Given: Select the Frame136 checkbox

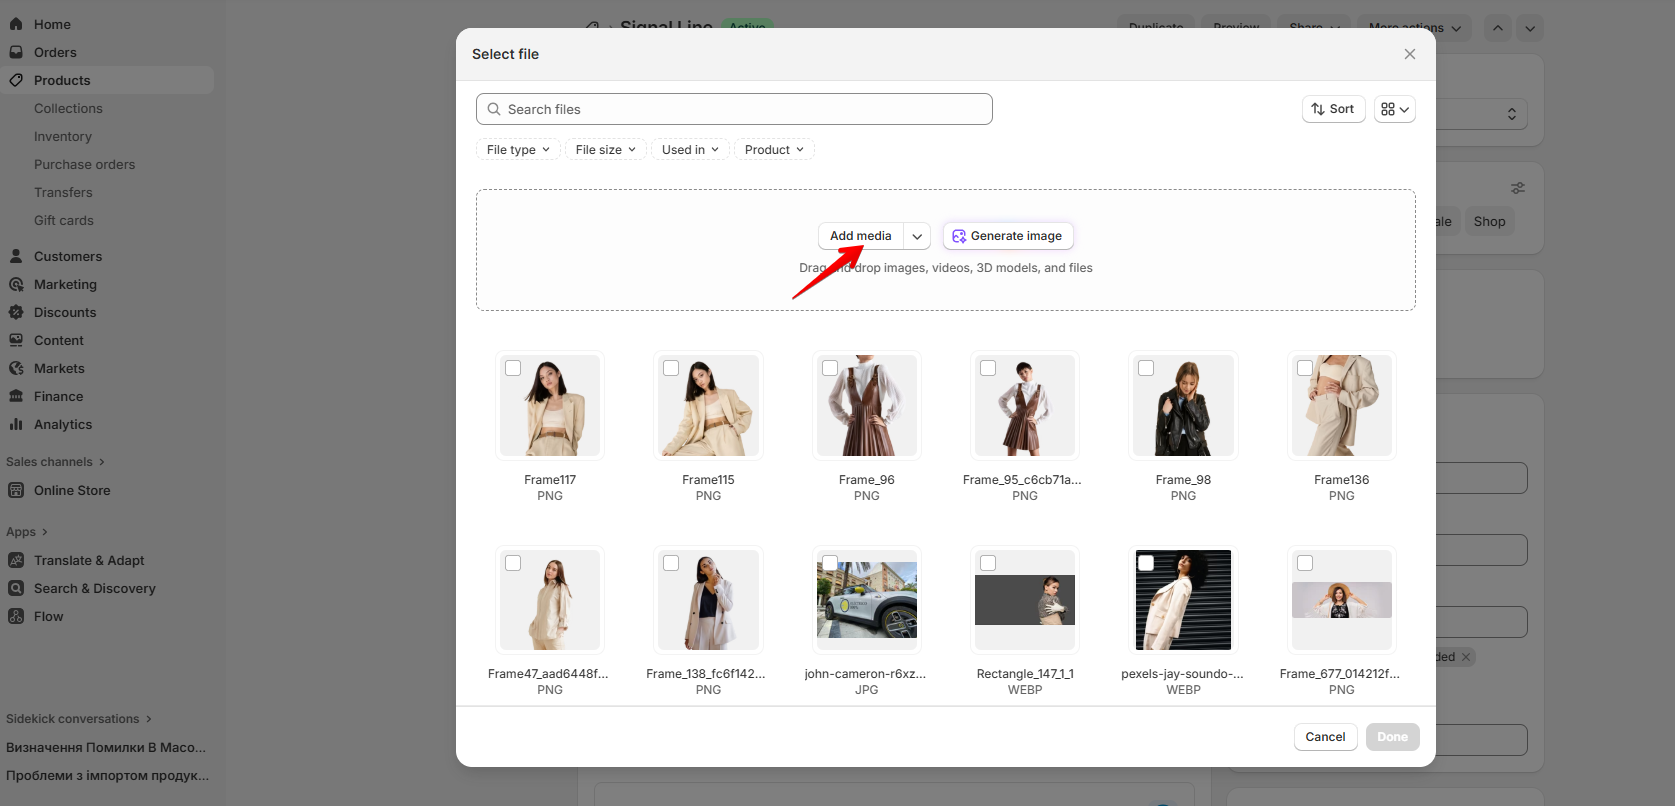Looking at the screenshot, I should [x=1305, y=368].
